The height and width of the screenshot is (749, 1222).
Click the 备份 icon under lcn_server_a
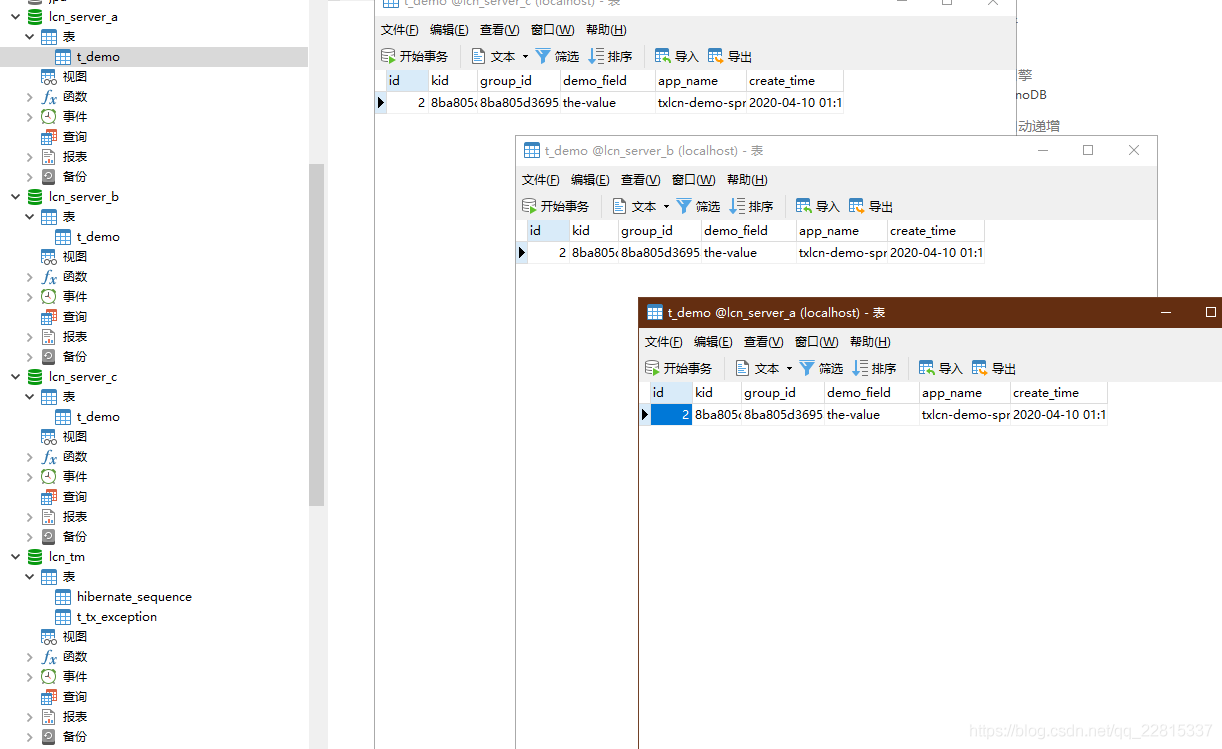[x=48, y=177]
